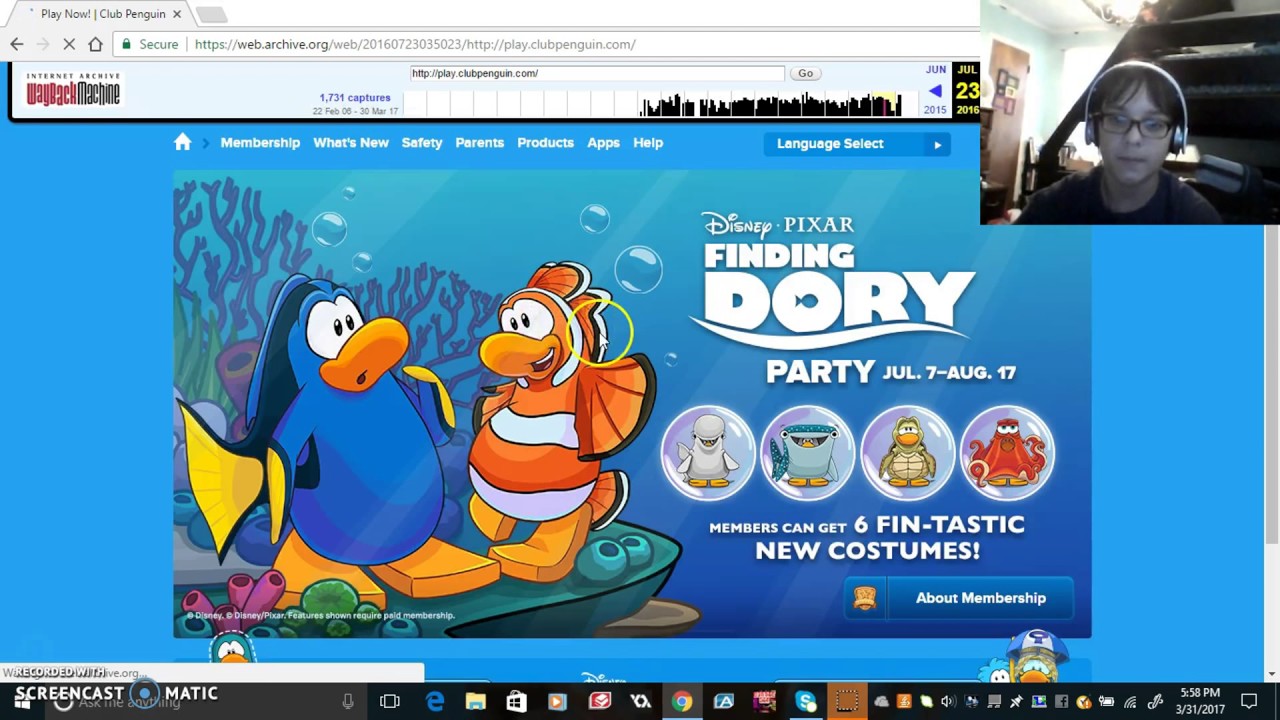
Task: Select JUN previous month capture
Action: [x=936, y=69]
